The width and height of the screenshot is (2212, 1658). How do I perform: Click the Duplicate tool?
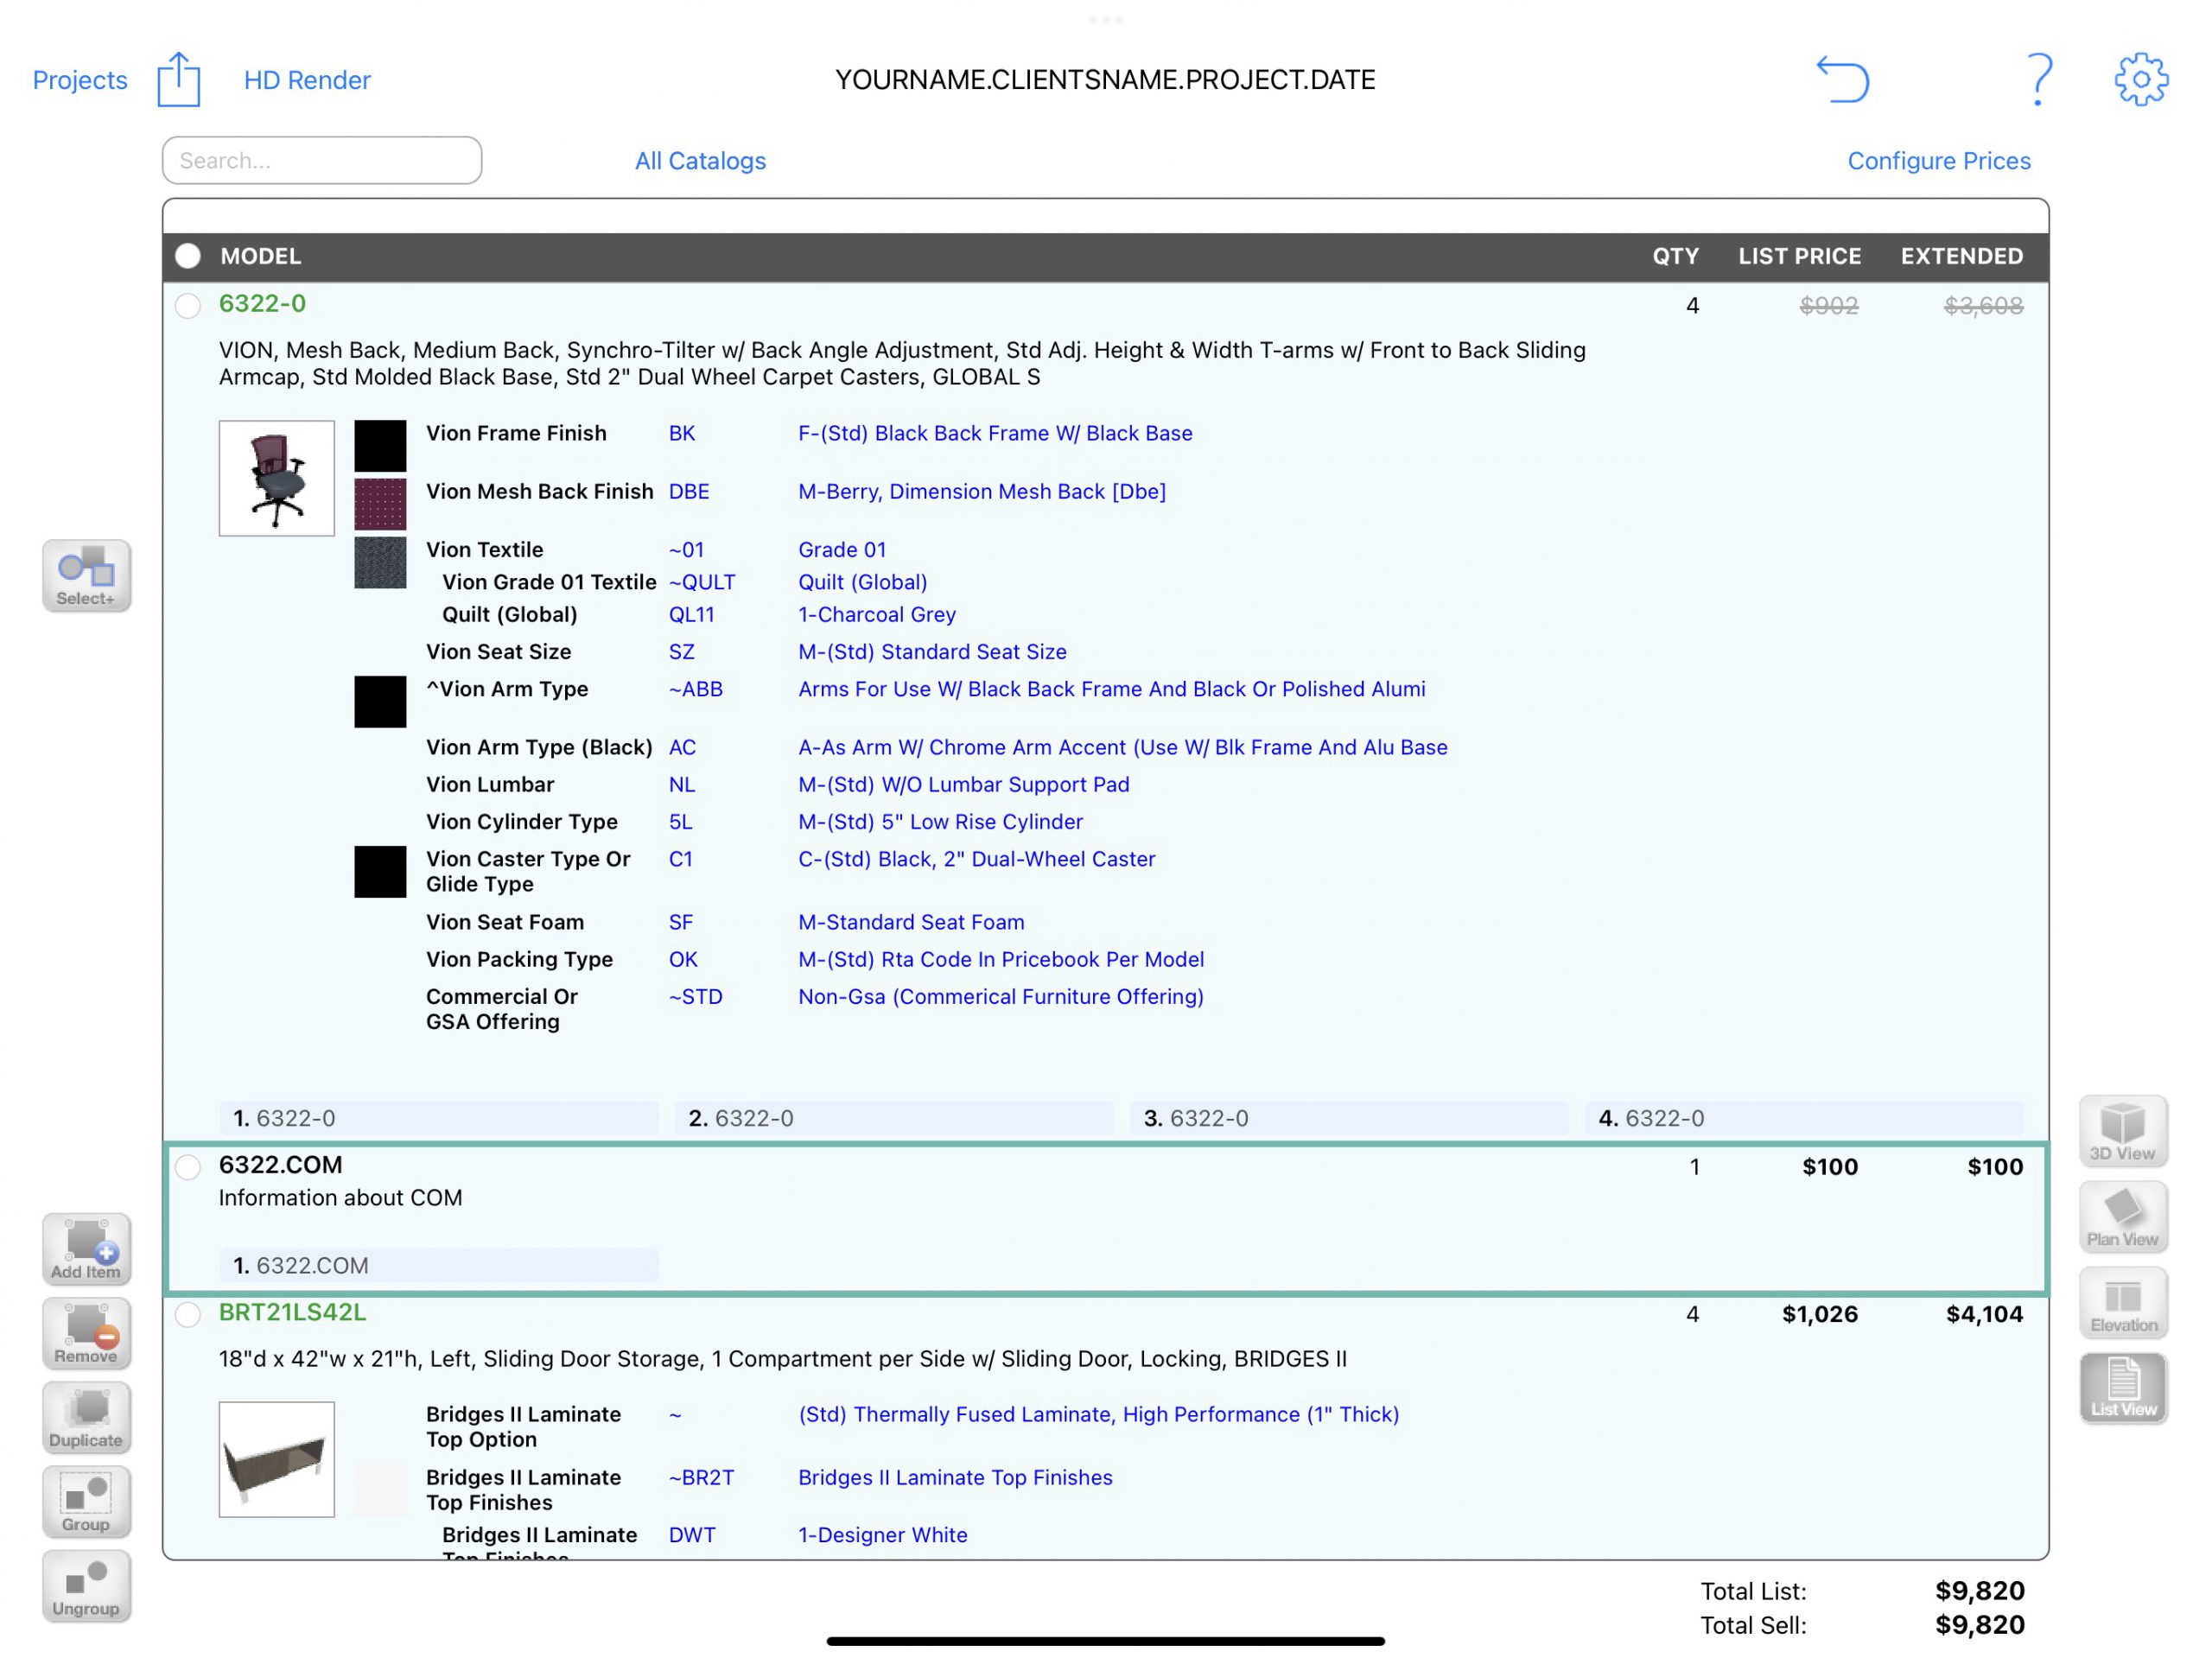pyautogui.click(x=86, y=1417)
